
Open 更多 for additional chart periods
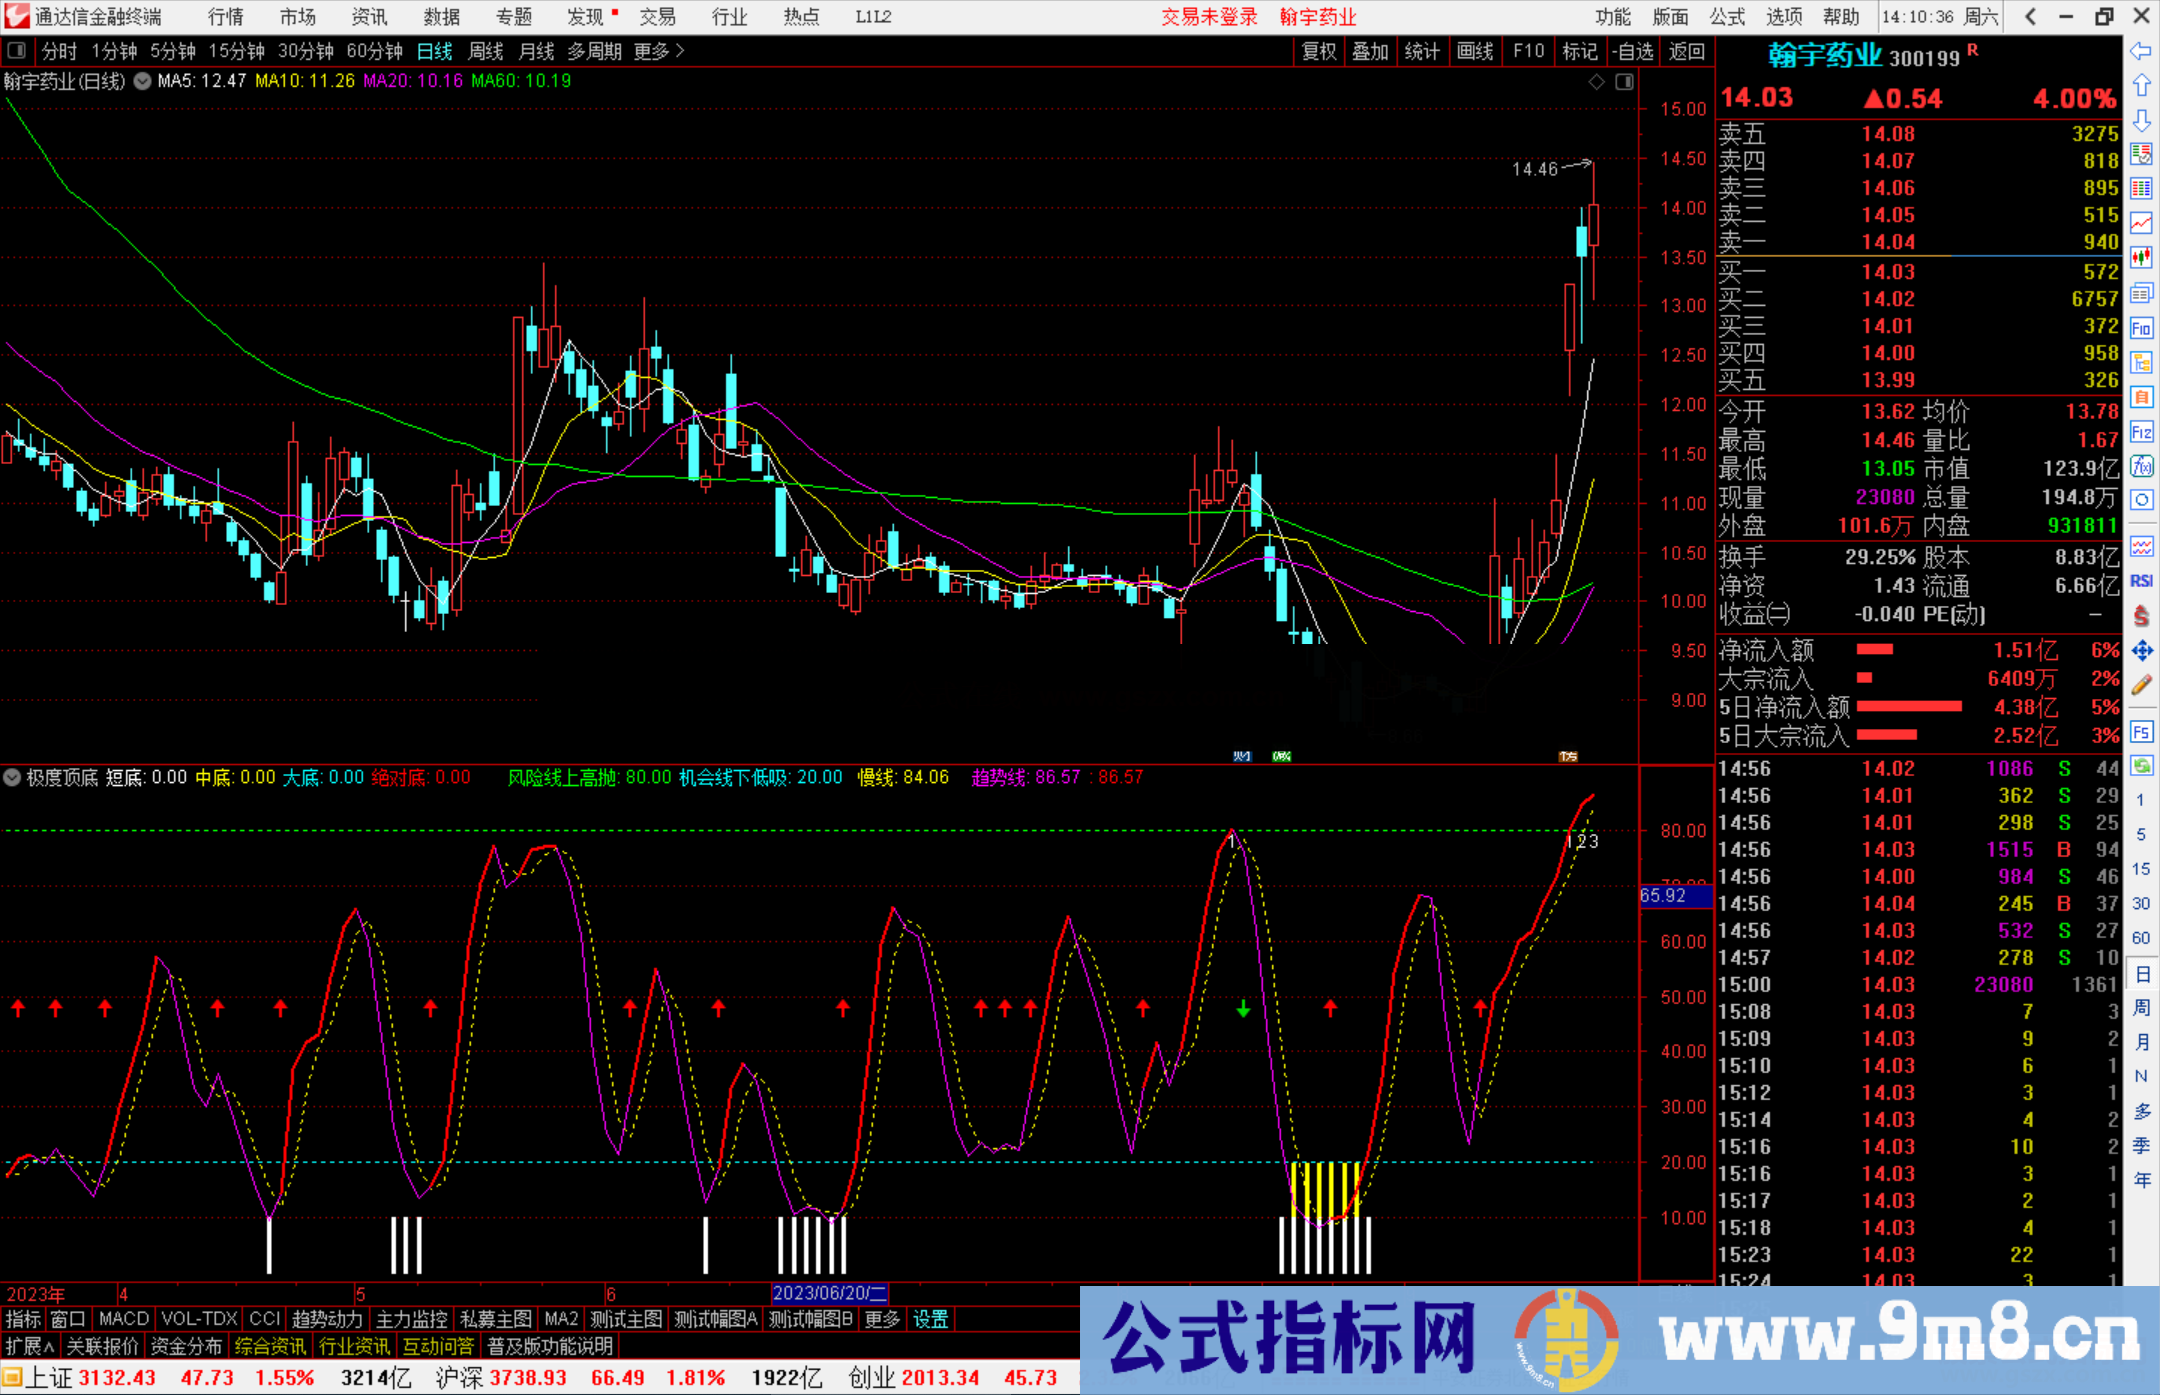[650, 51]
